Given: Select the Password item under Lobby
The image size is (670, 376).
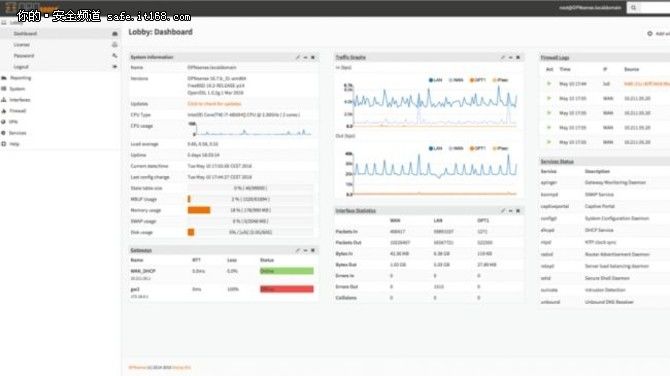Looking at the screenshot, I should (24, 56).
